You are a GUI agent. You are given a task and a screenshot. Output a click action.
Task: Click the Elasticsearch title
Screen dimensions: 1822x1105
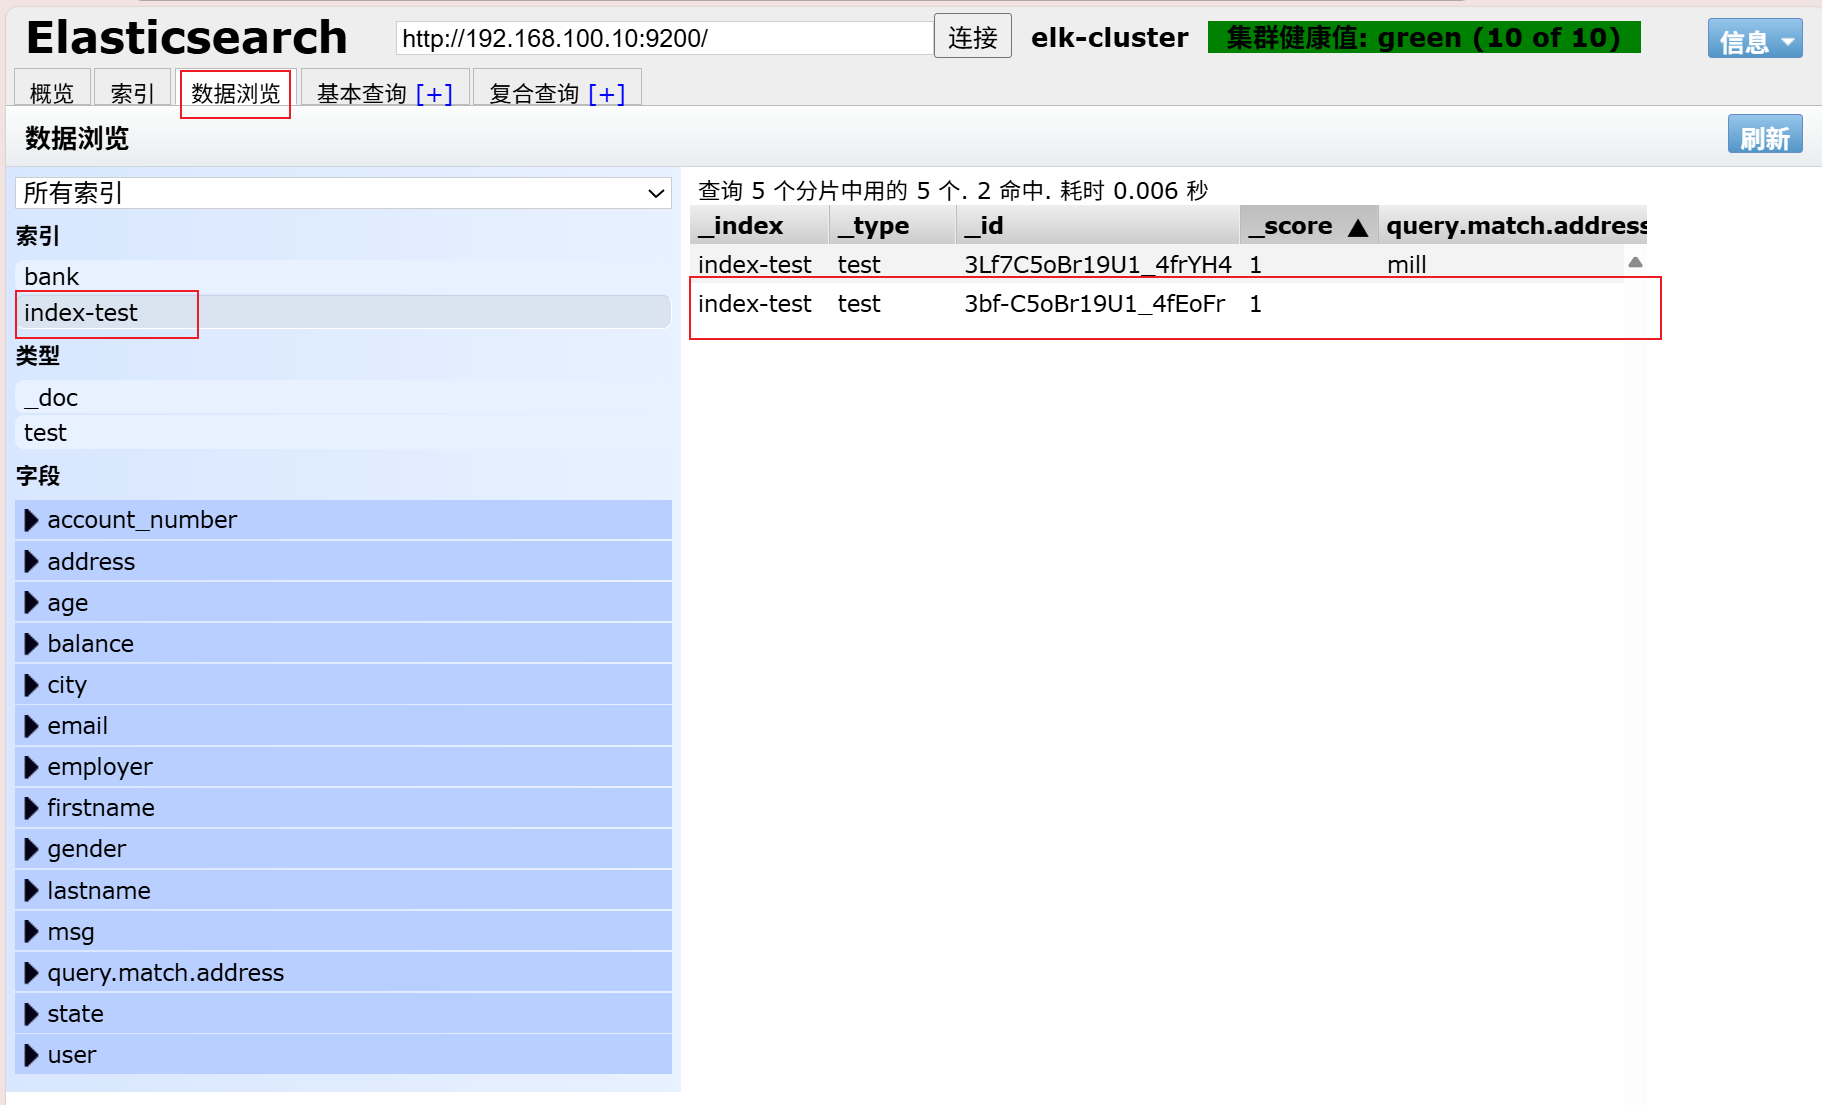point(187,38)
